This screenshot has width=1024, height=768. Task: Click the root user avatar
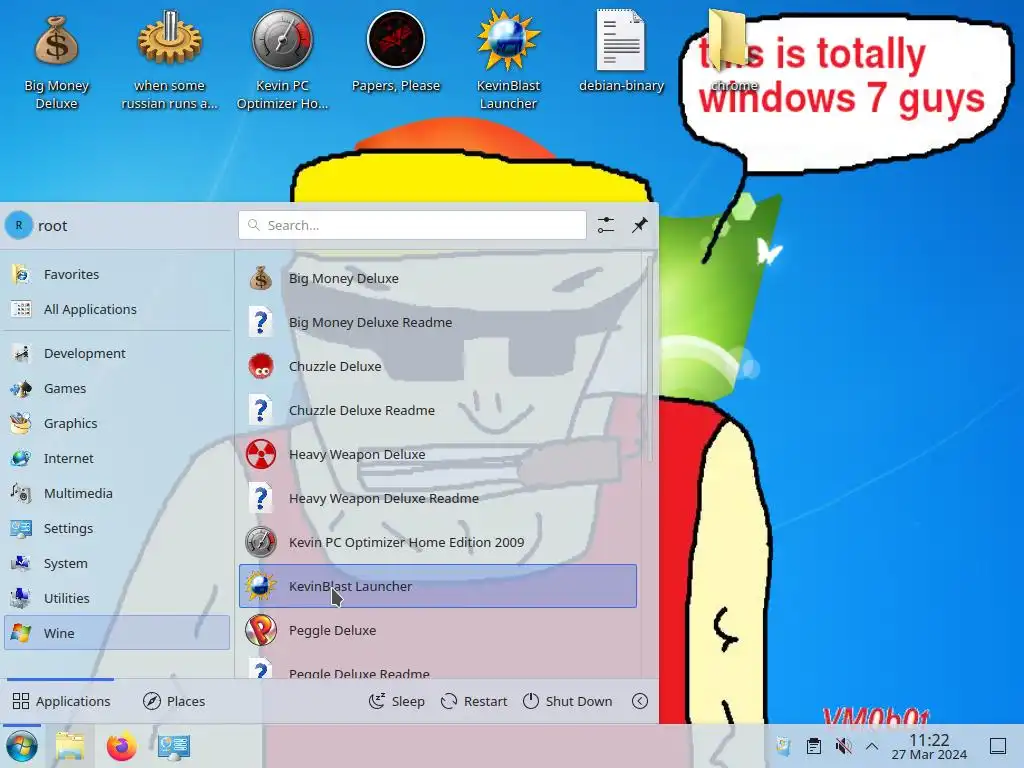click(19, 225)
